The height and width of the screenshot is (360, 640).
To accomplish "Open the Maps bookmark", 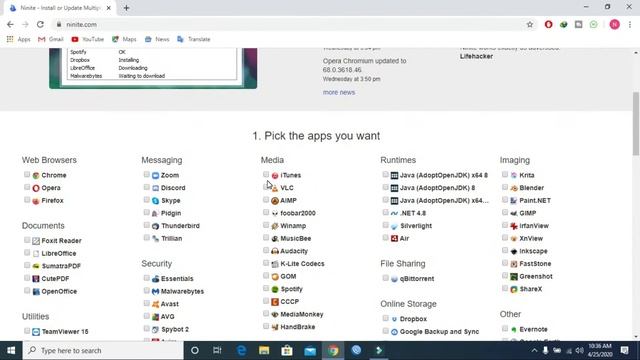I will (124, 39).
